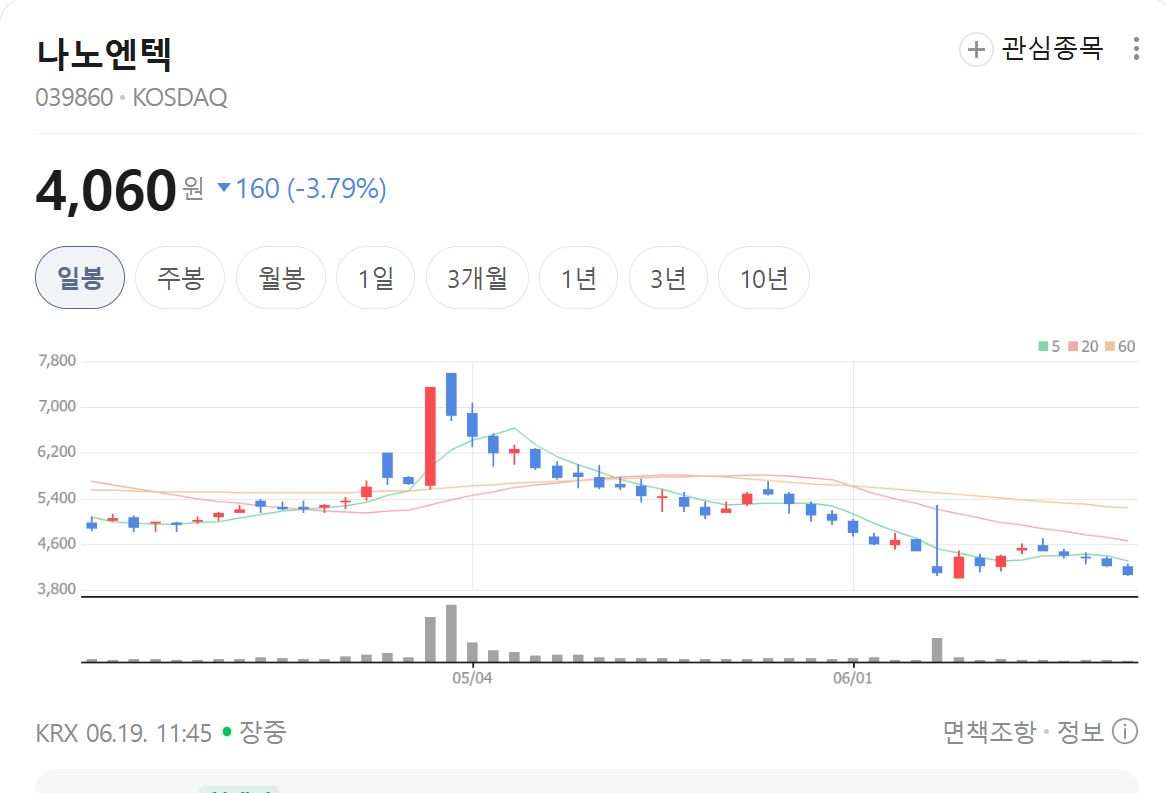Click the current price 4,060
Image resolution: width=1167 pixels, height=793 pixels.
(x=106, y=191)
